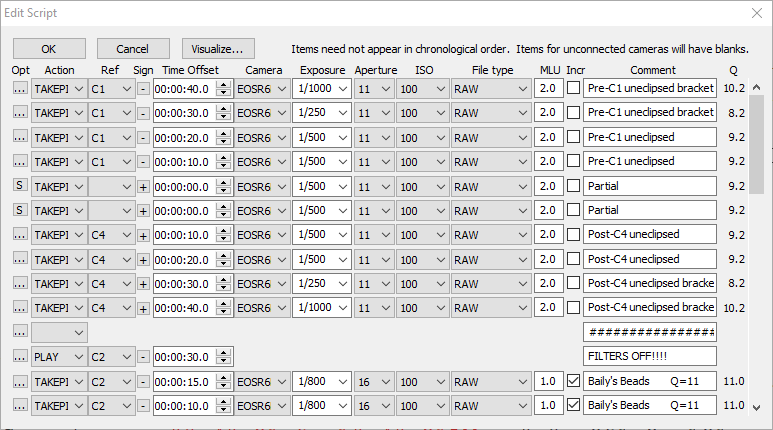Click the OK button

click(49, 48)
